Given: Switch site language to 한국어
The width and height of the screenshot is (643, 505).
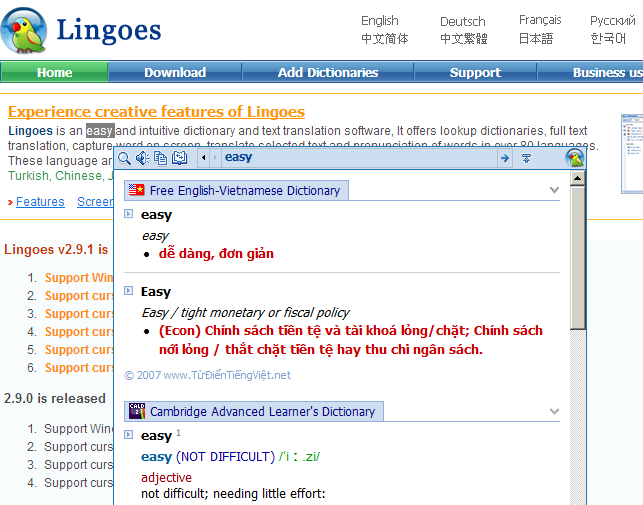Looking at the screenshot, I should pyautogui.click(x=608, y=39).
